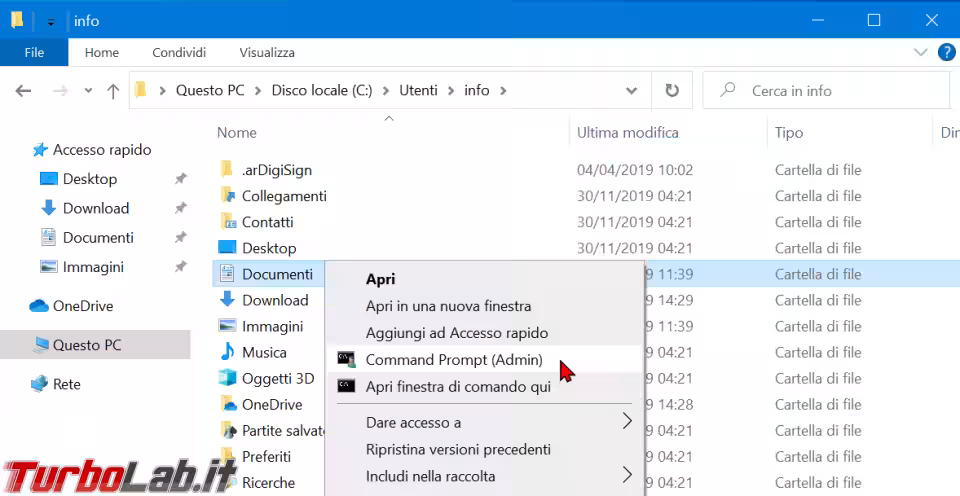960x496 pixels.
Task: Click the info breadcrumb segment
Action: 476,90
